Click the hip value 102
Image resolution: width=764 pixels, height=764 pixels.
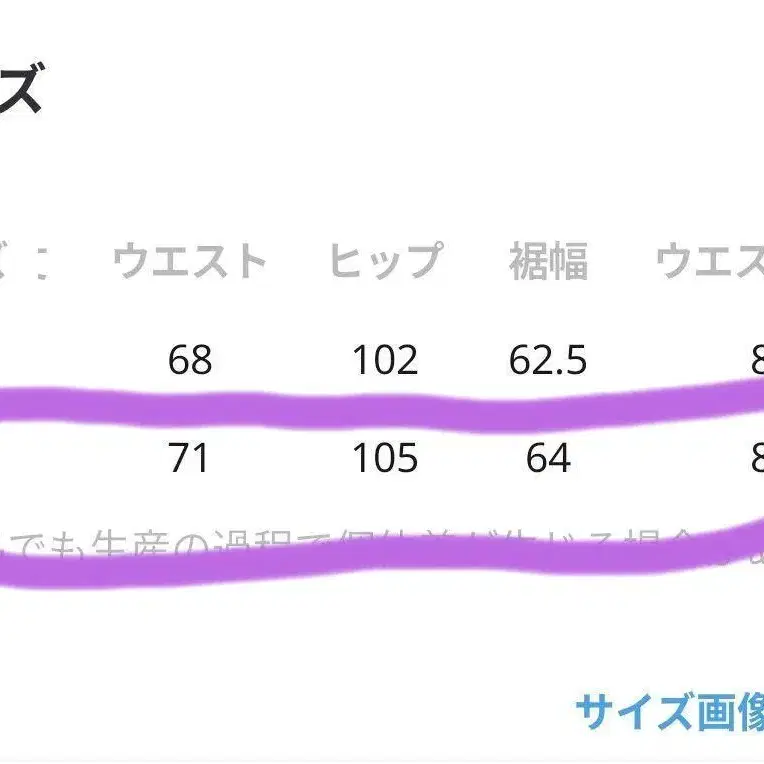pyautogui.click(x=385, y=360)
